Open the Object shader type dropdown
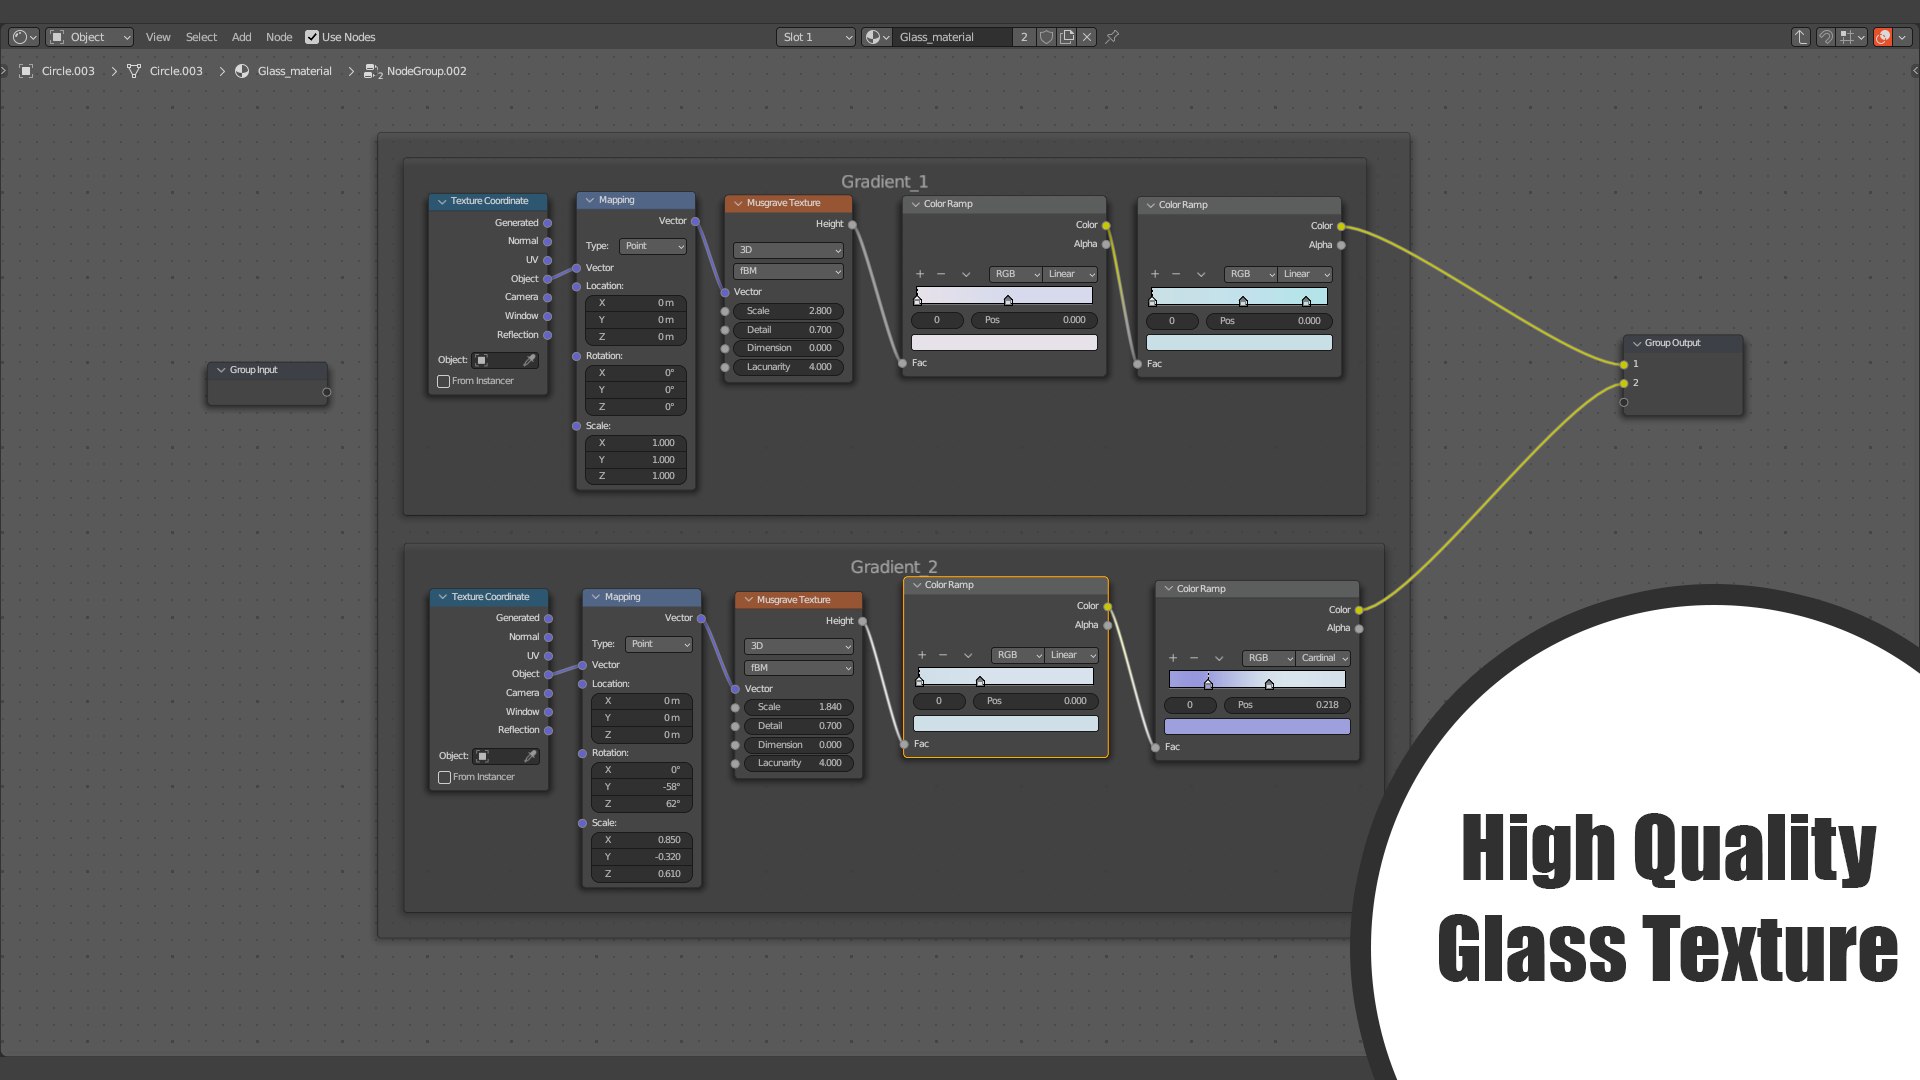 click(90, 37)
